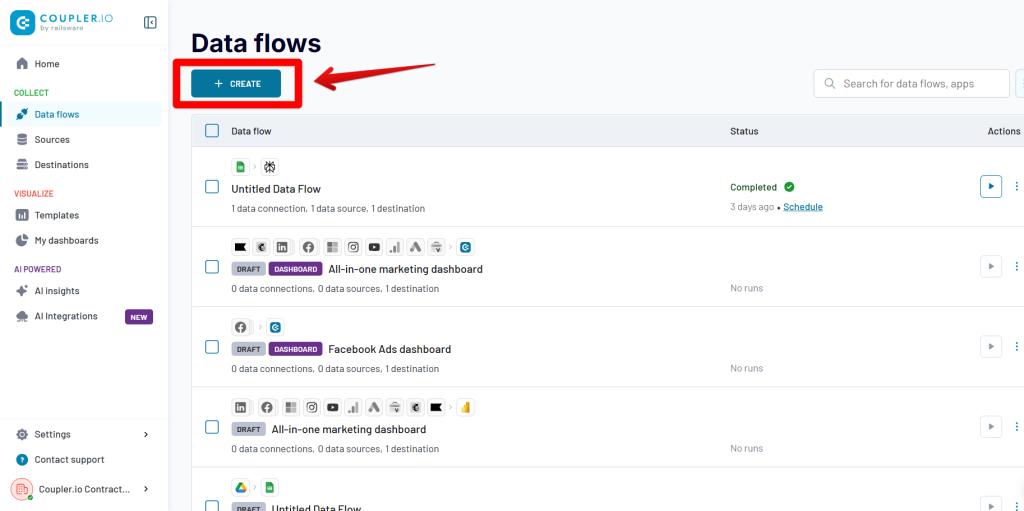Run the completed Untitled Data Flow
The width and height of the screenshot is (1024, 511).
pos(991,186)
